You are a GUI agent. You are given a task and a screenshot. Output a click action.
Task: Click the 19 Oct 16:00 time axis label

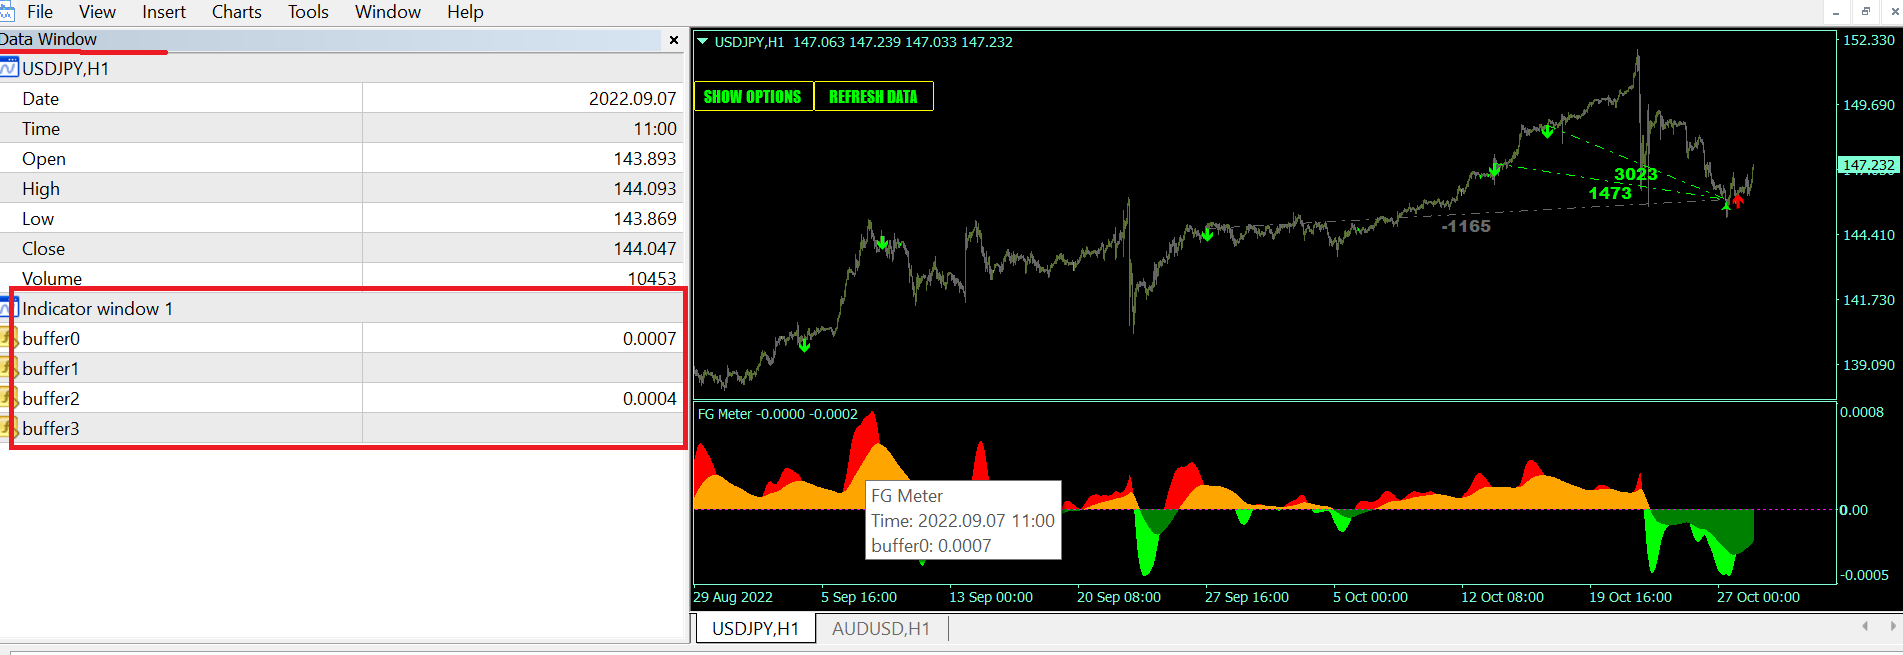(1631, 597)
